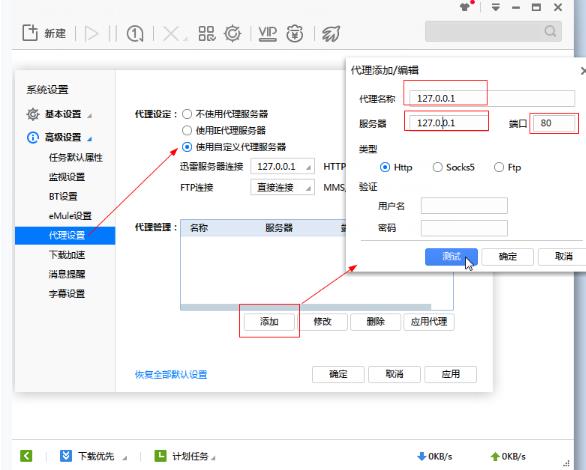The height and width of the screenshot is (470, 586).
Task: Click the 用户名 input field
Action: (464, 205)
